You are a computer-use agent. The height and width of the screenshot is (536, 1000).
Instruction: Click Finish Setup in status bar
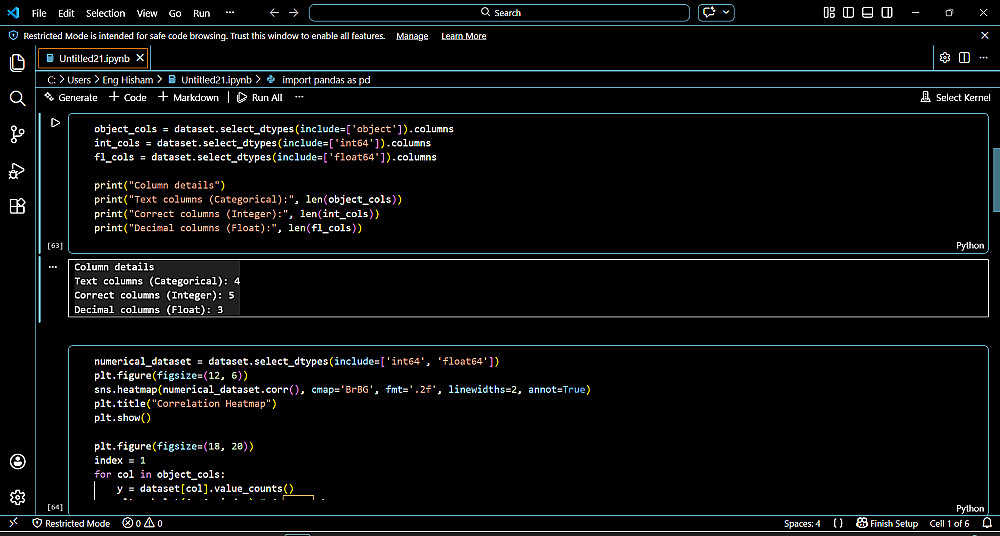pos(886,523)
